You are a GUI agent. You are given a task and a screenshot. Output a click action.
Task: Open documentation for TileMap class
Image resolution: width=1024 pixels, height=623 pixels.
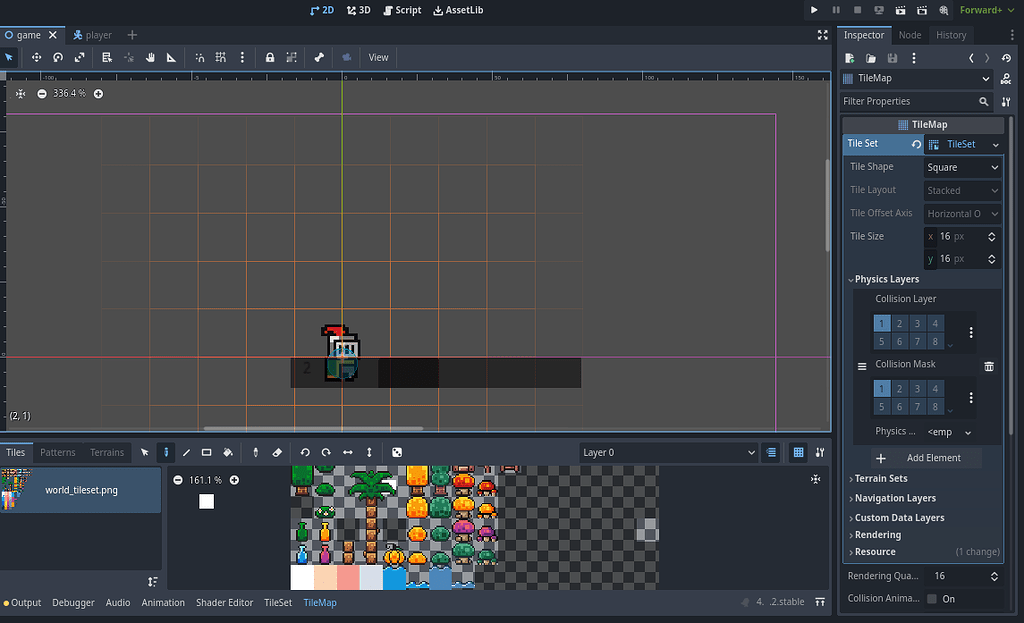tap(1006, 78)
